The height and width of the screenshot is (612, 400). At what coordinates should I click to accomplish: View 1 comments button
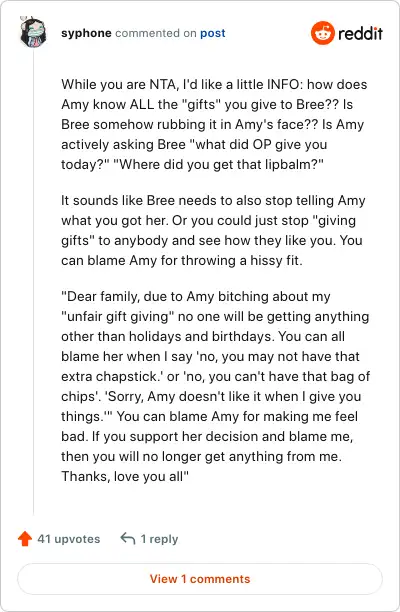pyautogui.click(x=200, y=578)
